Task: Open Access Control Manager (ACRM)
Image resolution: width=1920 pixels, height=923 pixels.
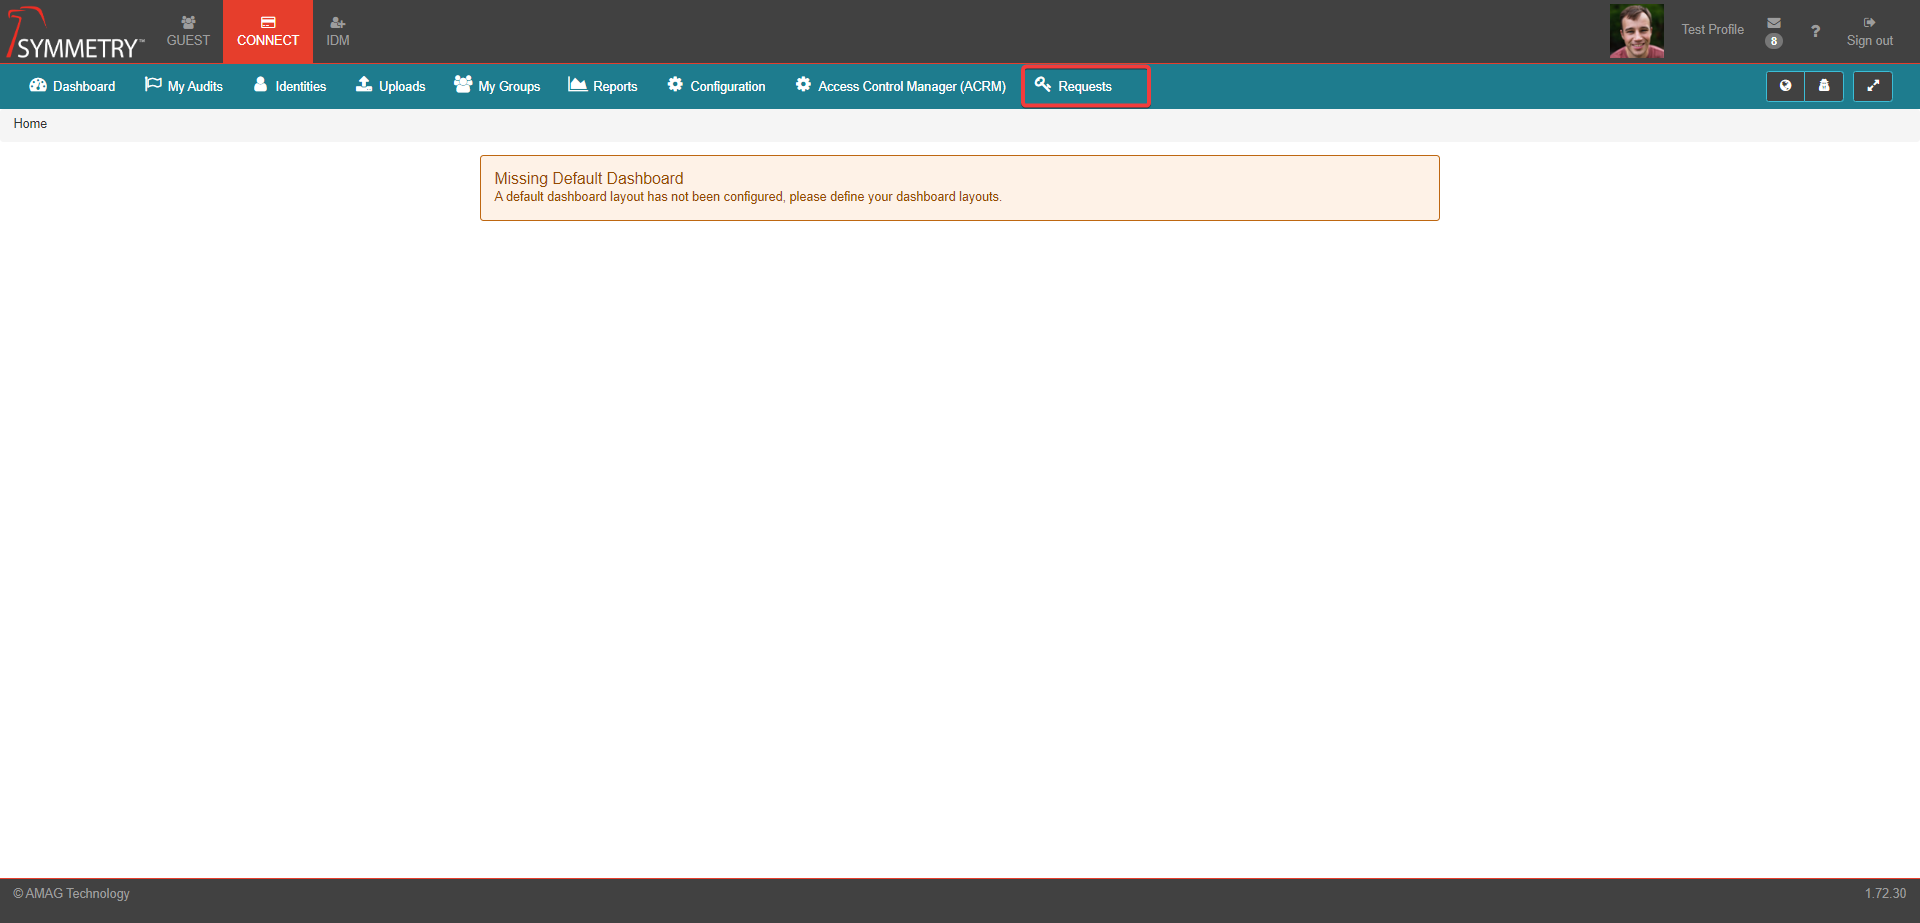Action: click(901, 86)
